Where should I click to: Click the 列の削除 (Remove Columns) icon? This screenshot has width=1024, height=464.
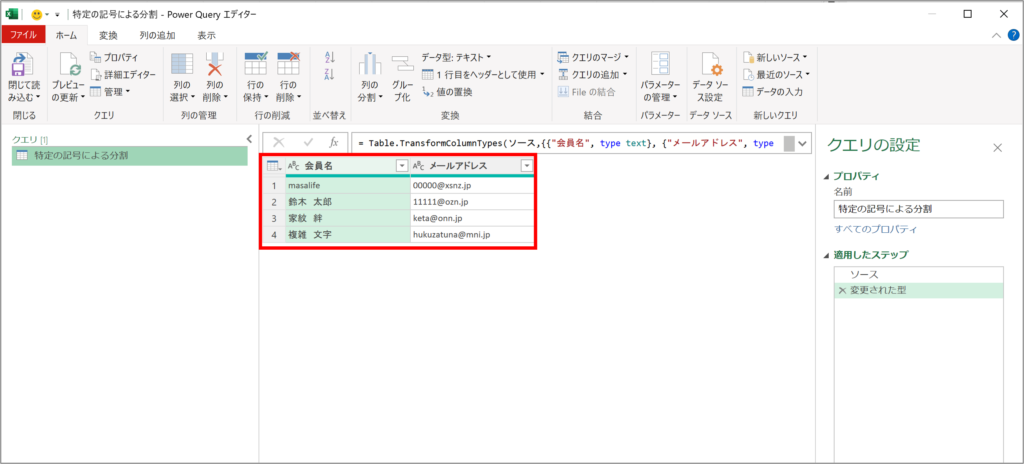215,67
